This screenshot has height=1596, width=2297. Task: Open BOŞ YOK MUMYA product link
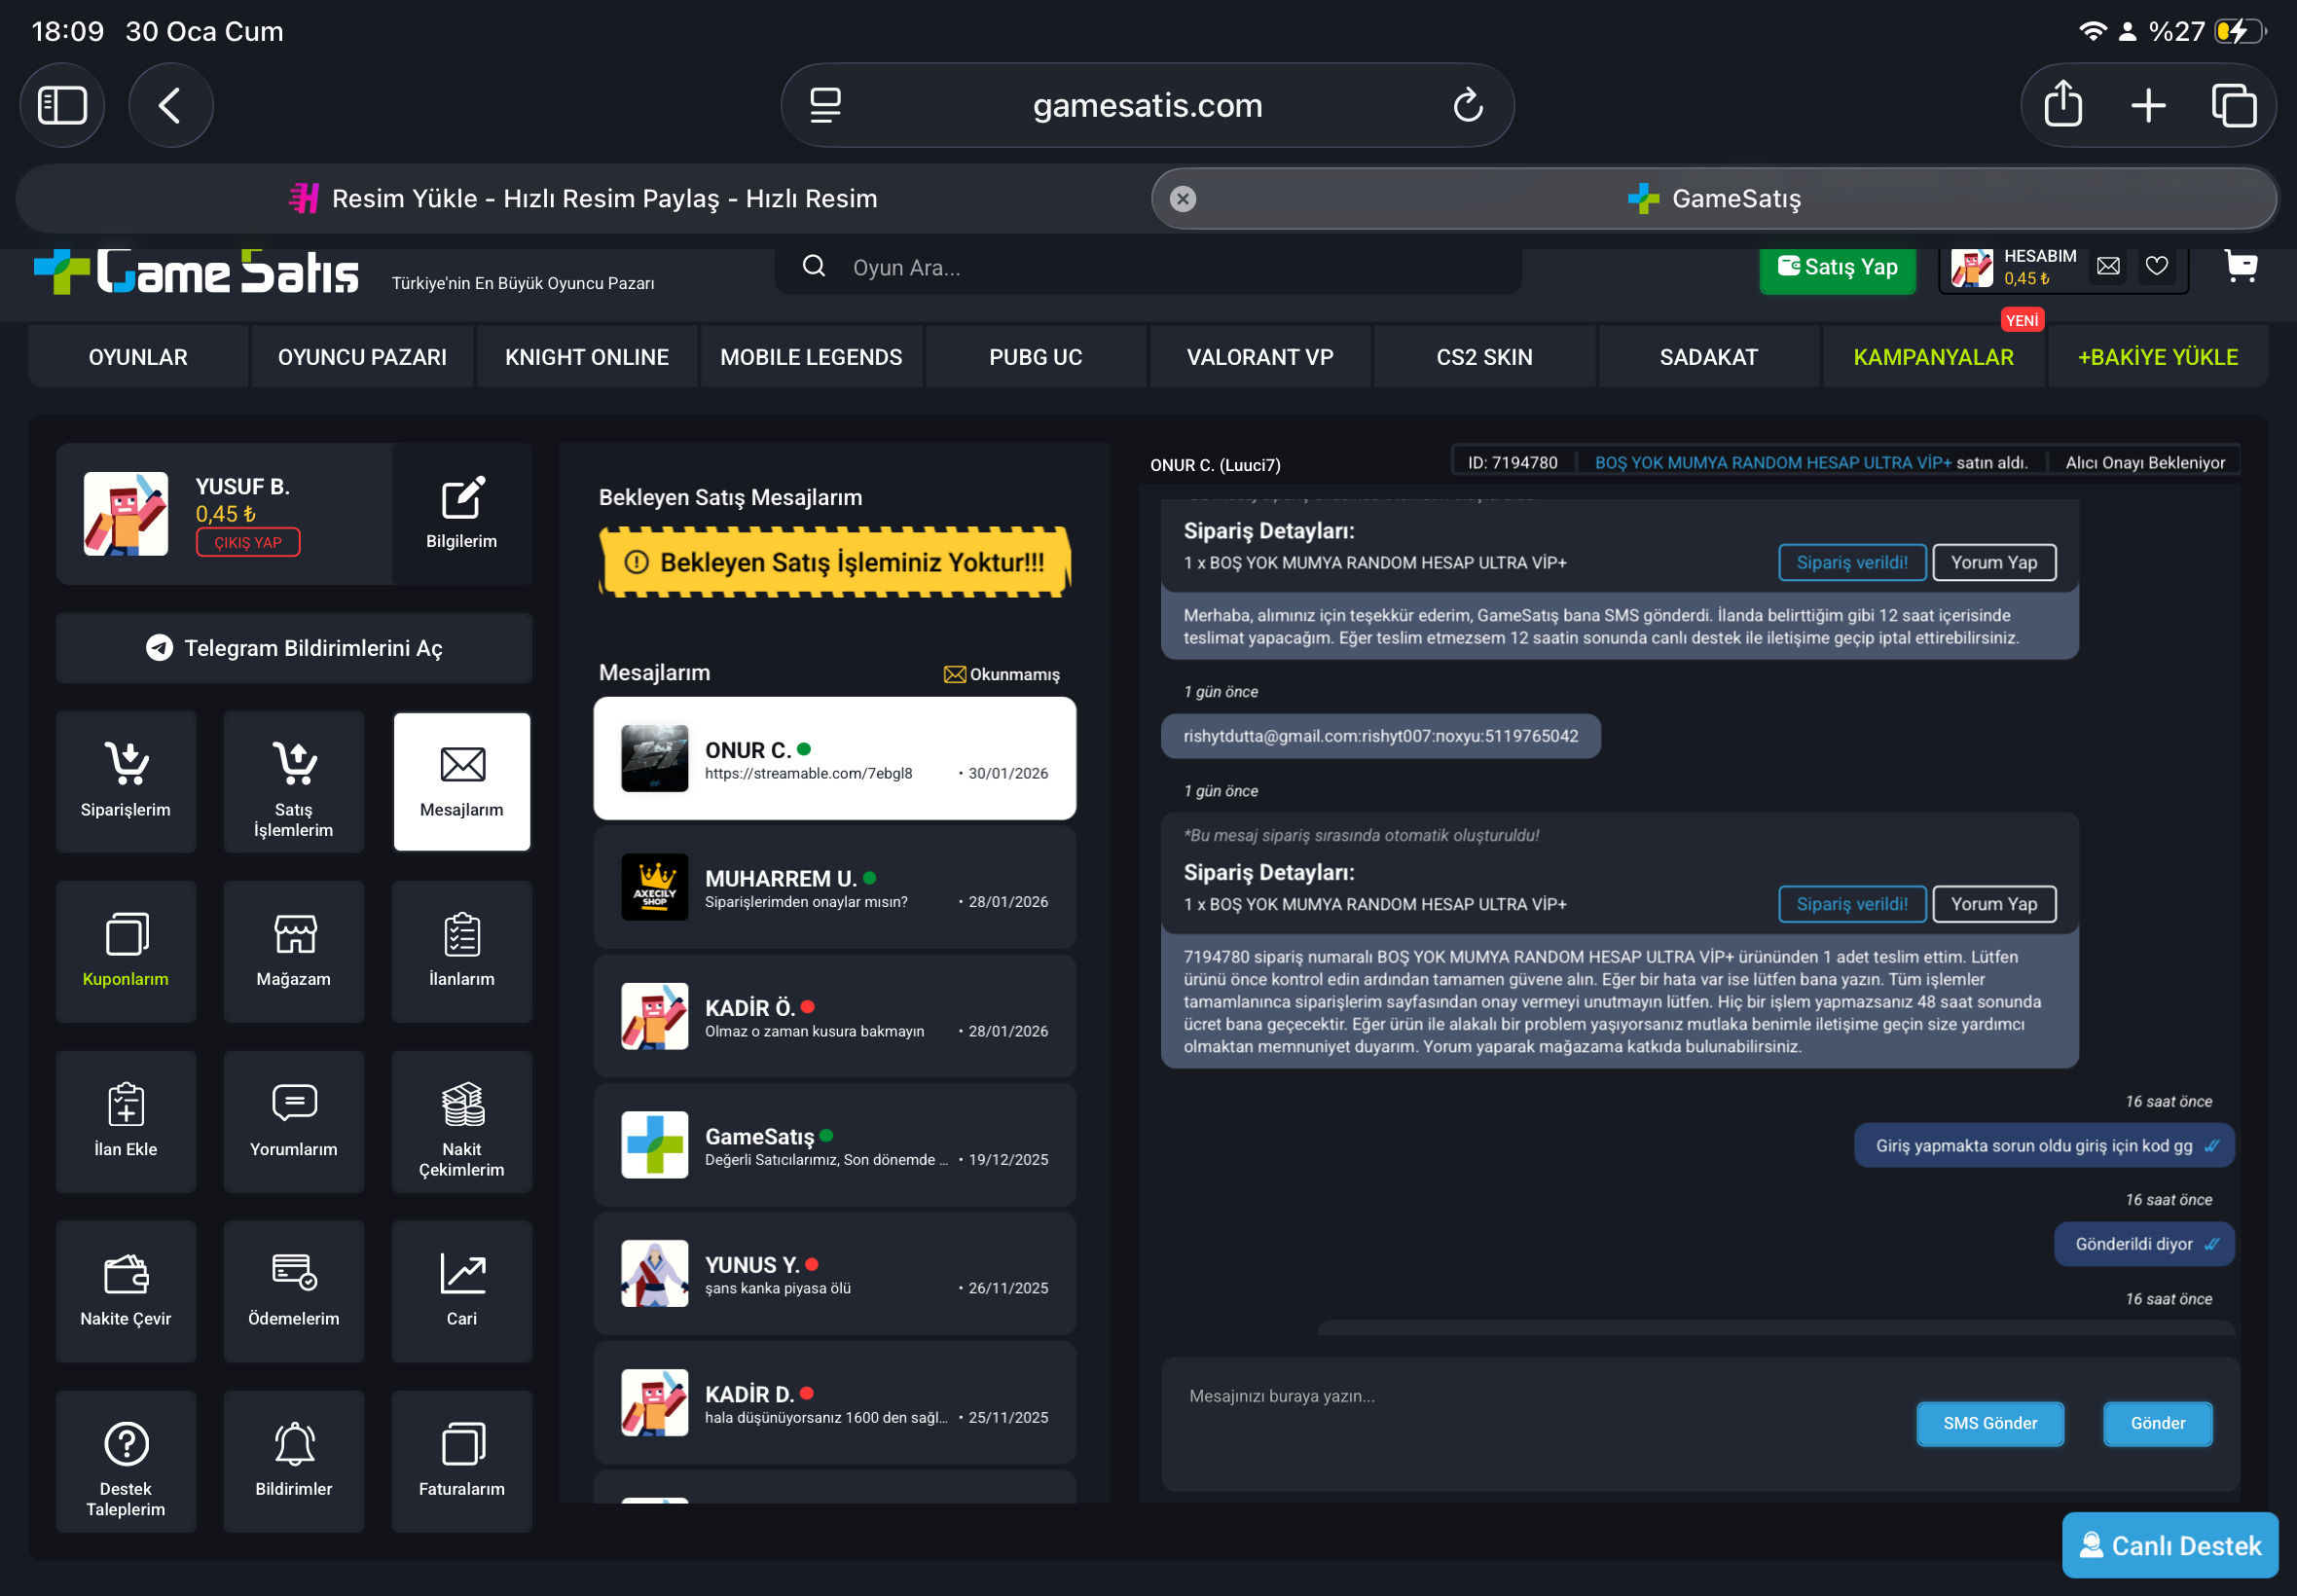(x=1773, y=462)
